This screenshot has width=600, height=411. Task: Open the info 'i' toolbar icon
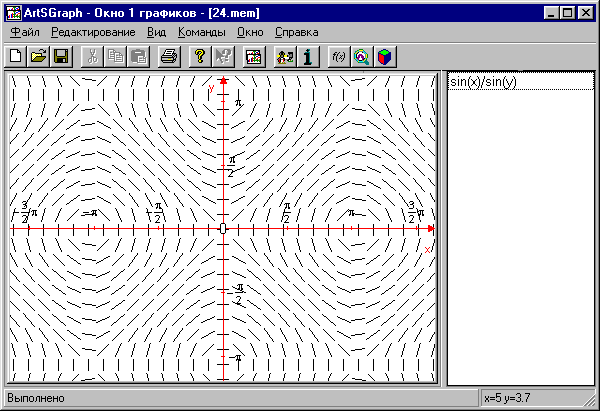(309, 57)
